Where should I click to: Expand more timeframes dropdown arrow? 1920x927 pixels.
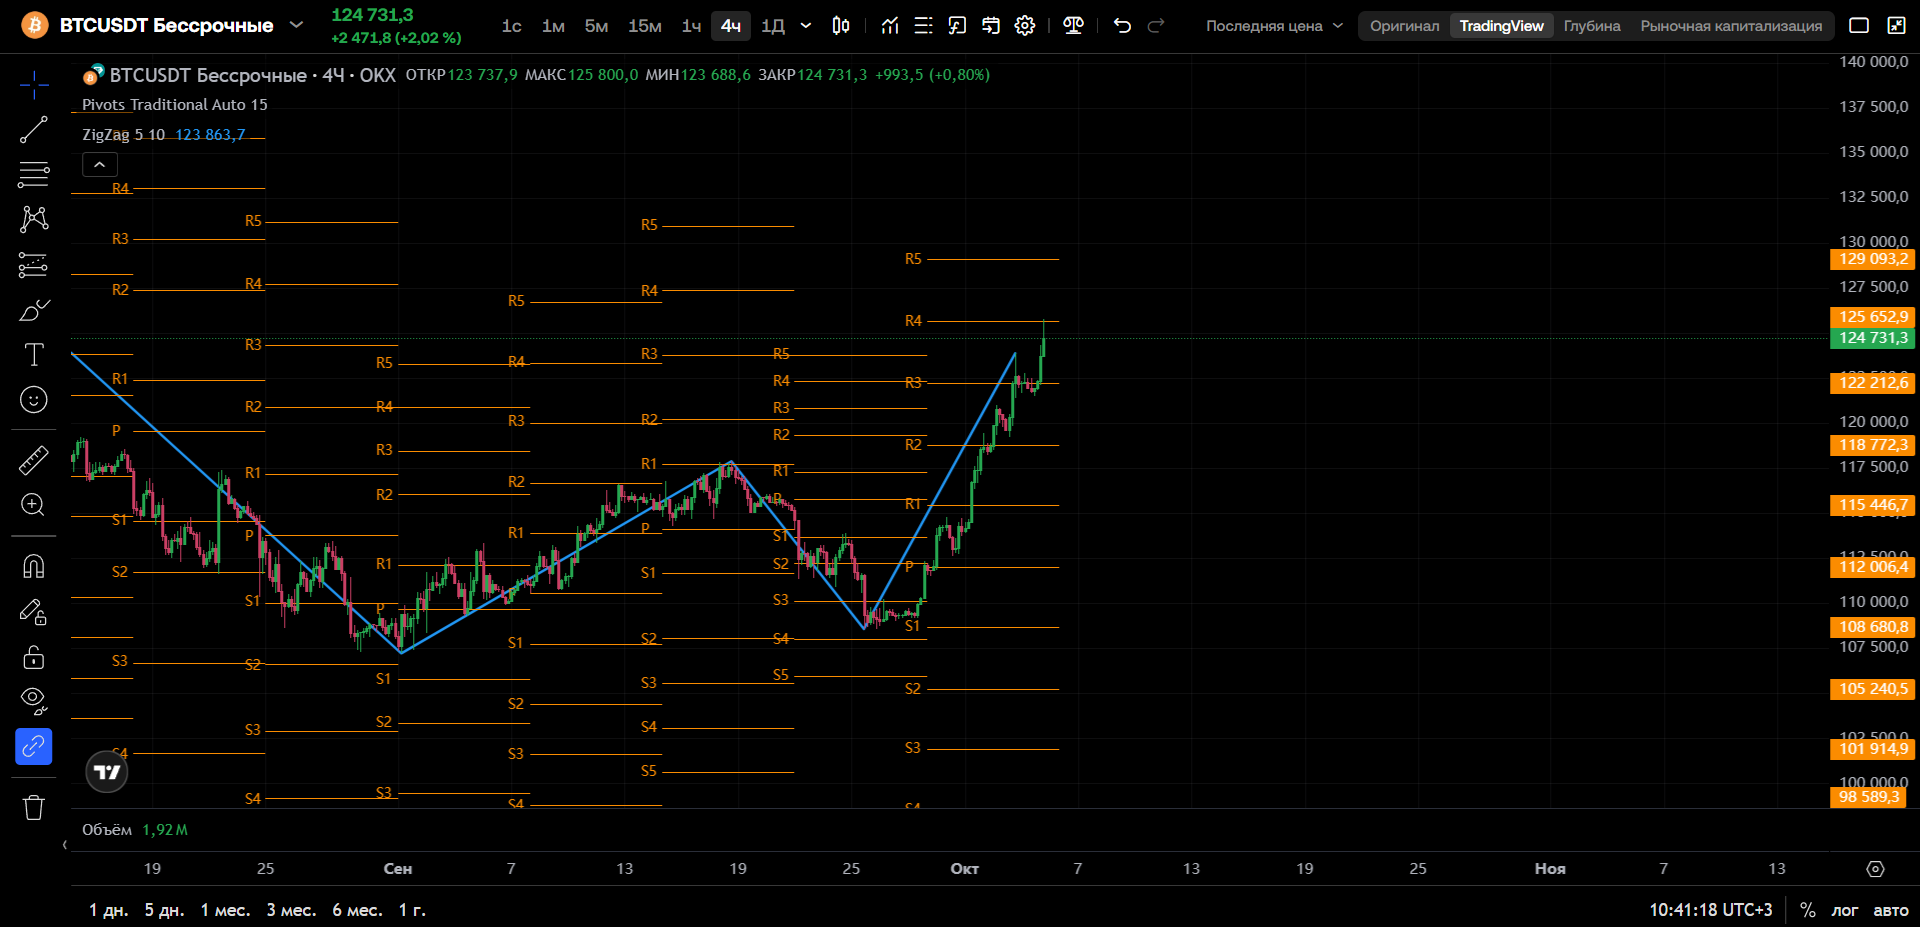[x=806, y=26]
